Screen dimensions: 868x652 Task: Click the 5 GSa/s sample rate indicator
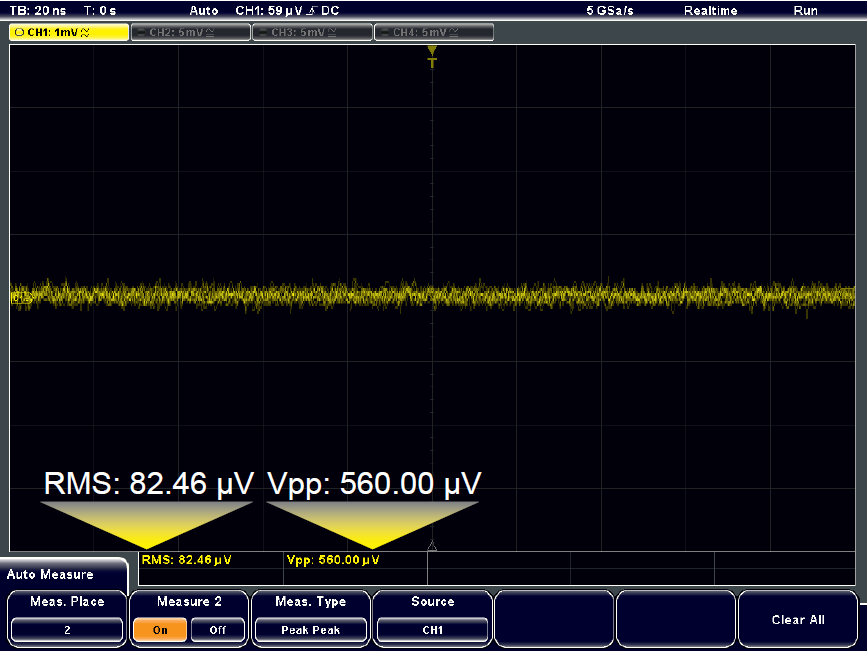tap(610, 10)
